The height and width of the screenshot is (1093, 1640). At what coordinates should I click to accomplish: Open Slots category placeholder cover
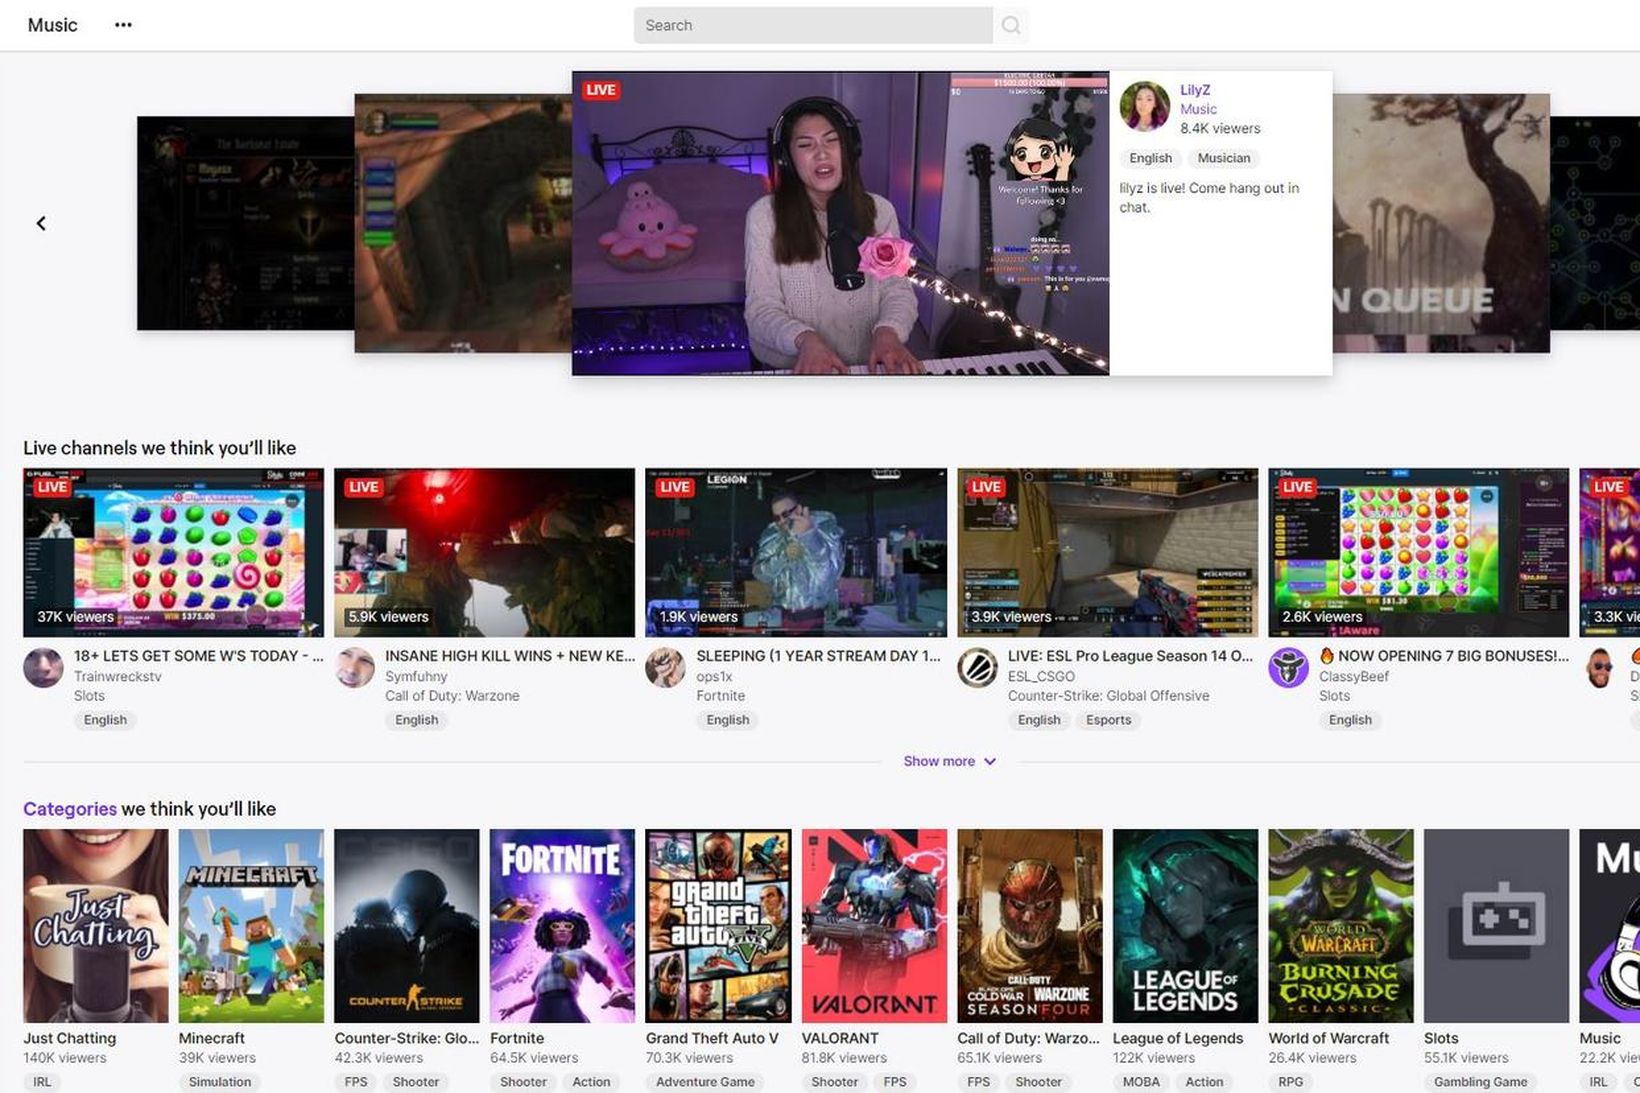click(x=1496, y=926)
